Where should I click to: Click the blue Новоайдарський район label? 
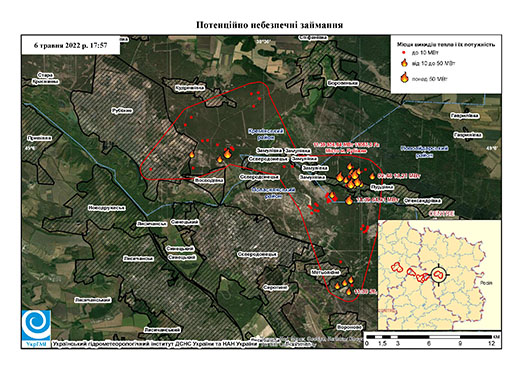pos(424,152)
